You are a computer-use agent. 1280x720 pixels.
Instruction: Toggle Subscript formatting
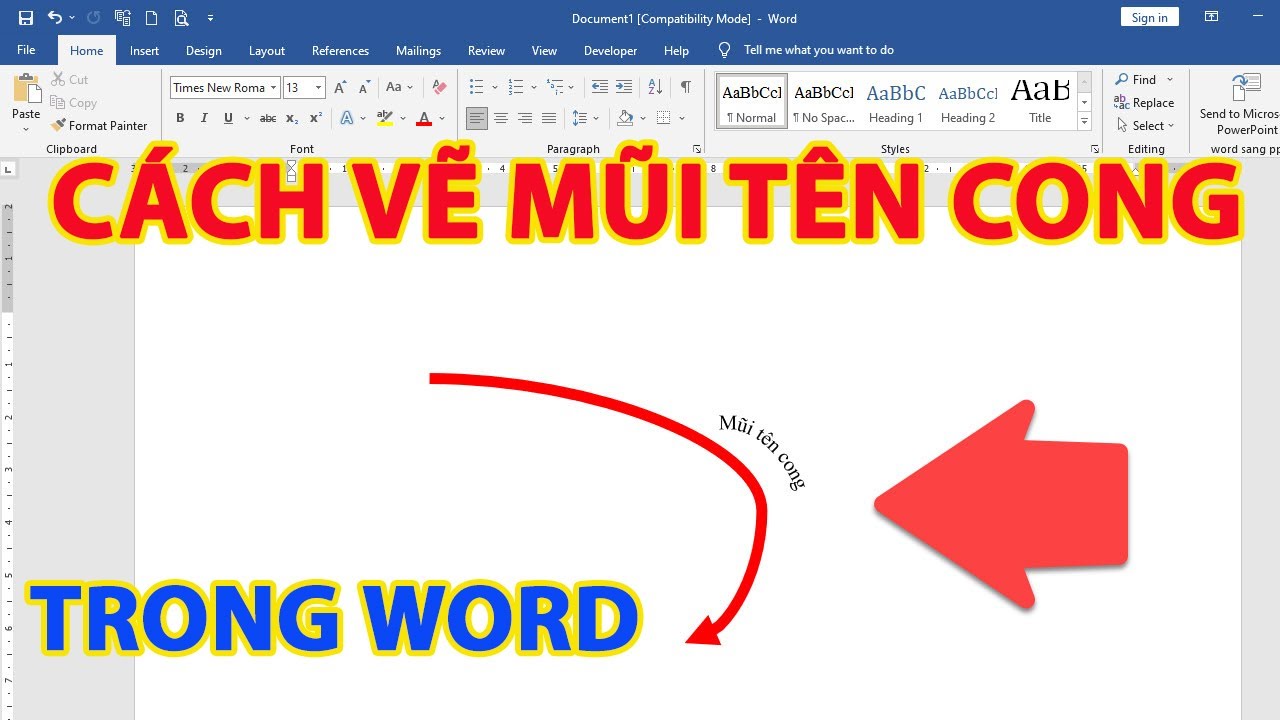(292, 118)
